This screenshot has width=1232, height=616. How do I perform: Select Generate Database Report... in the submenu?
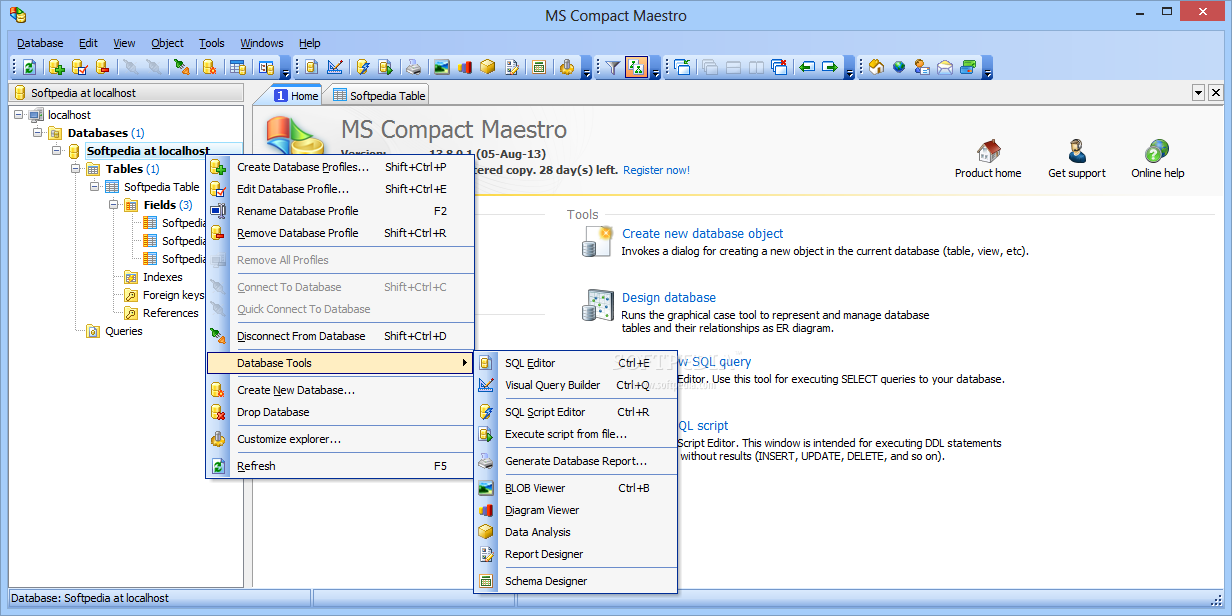pyautogui.click(x=576, y=461)
